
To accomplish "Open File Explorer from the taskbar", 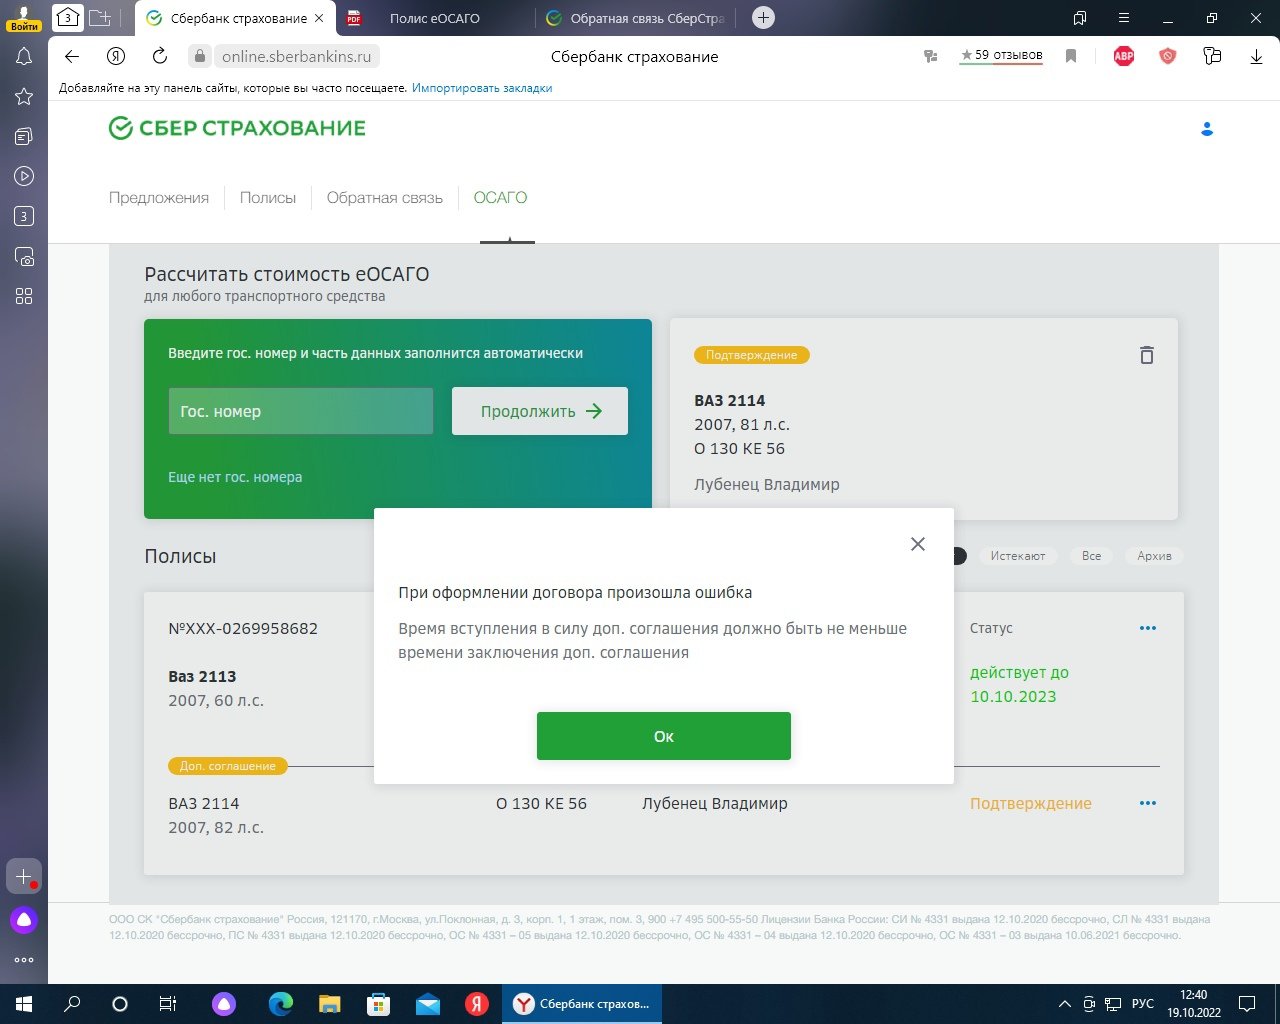I will pos(329,1004).
